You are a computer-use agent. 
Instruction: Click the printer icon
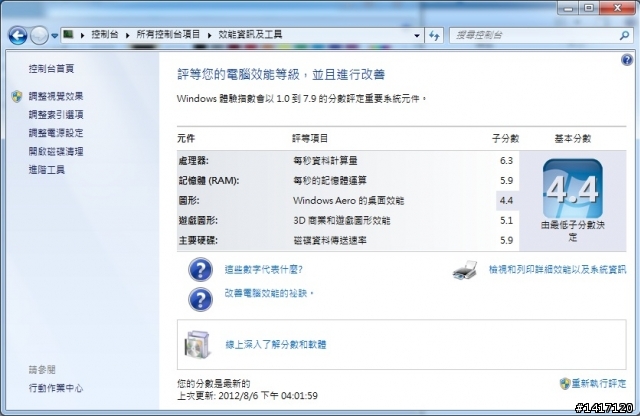[465, 270]
